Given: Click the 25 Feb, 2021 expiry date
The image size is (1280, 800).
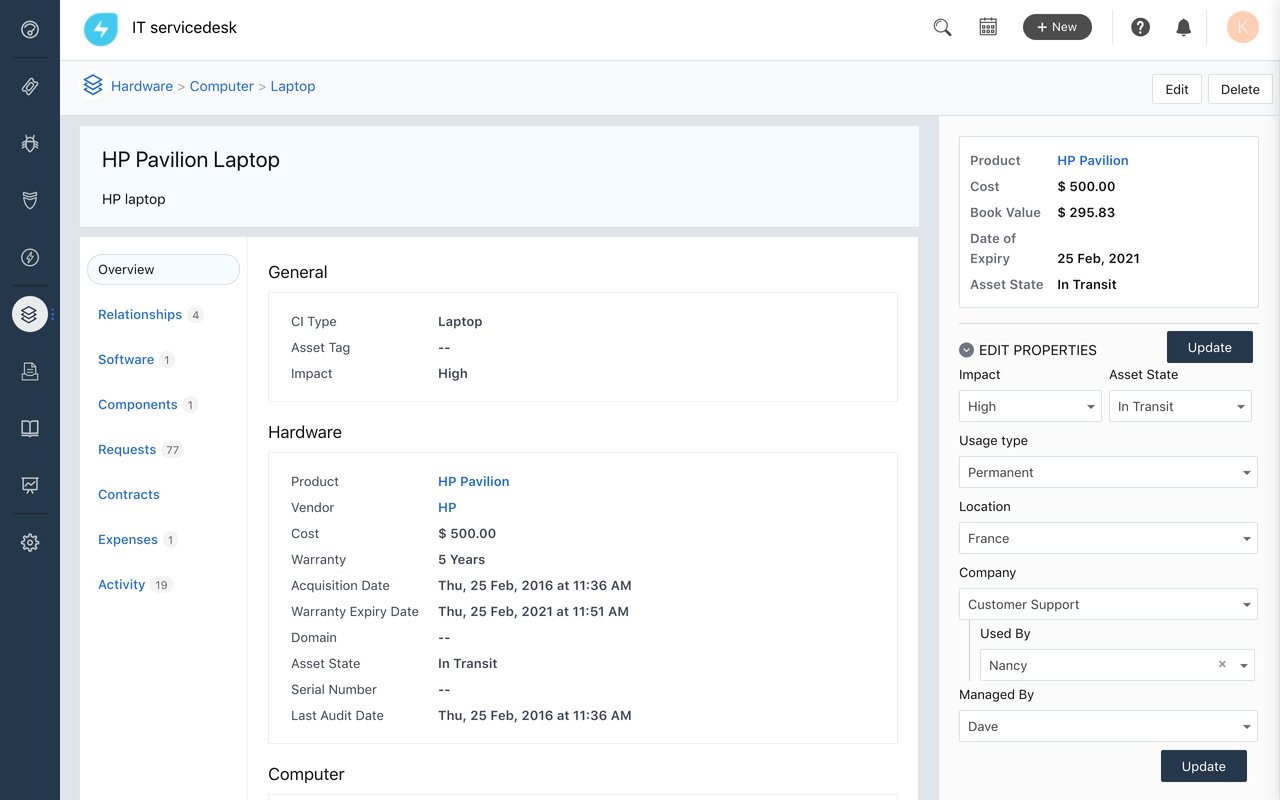Looking at the screenshot, I should pyautogui.click(x=1098, y=258).
